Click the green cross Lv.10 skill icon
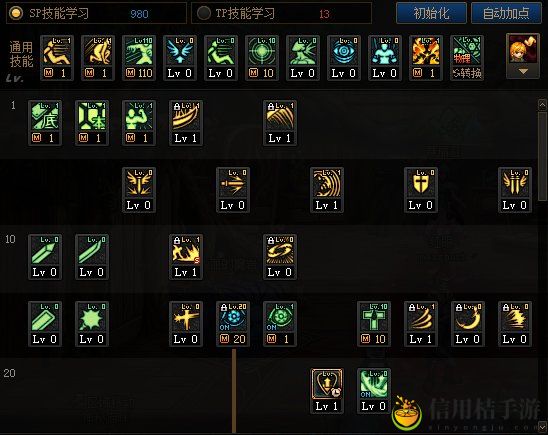The image size is (548, 435). tap(374, 324)
